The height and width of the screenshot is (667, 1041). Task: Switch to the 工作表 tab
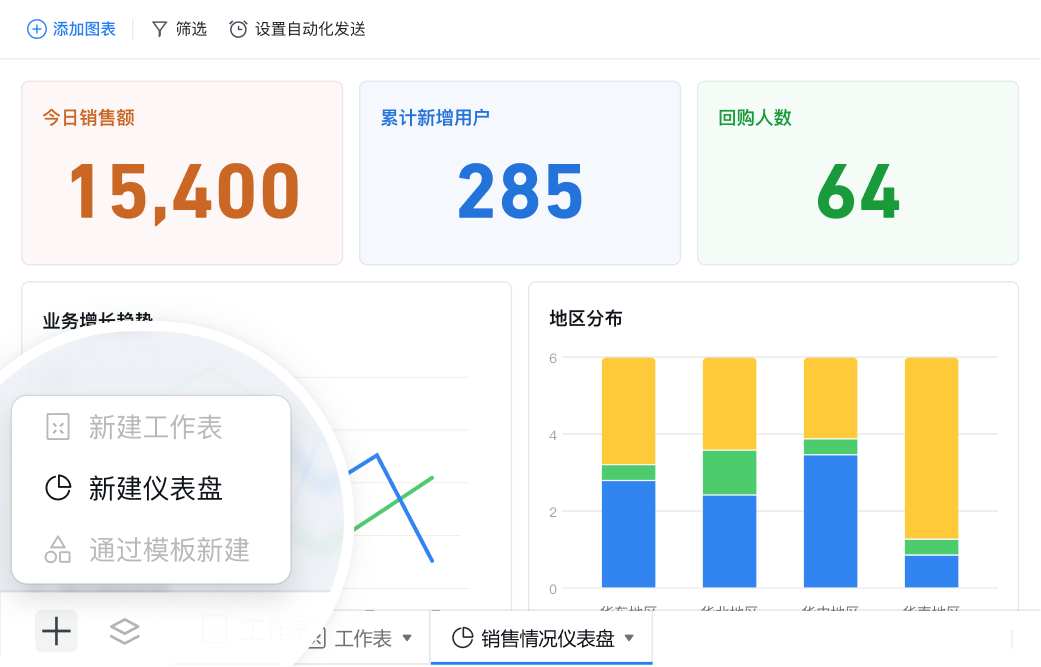(363, 638)
